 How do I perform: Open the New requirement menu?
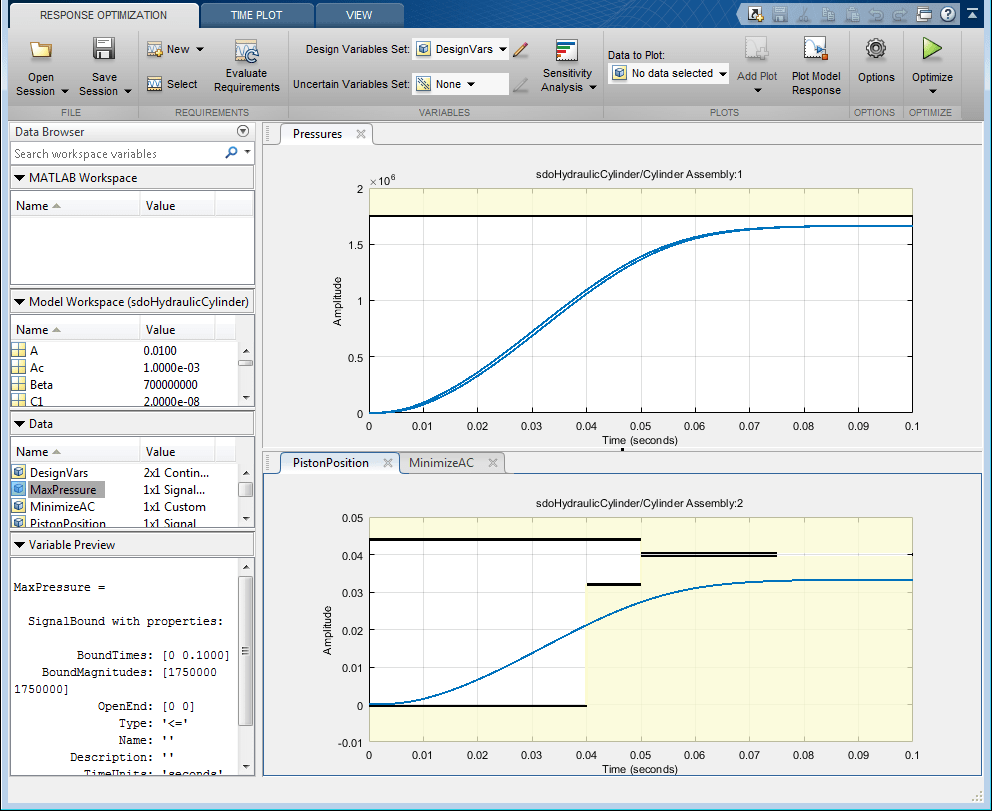pos(176,49)
